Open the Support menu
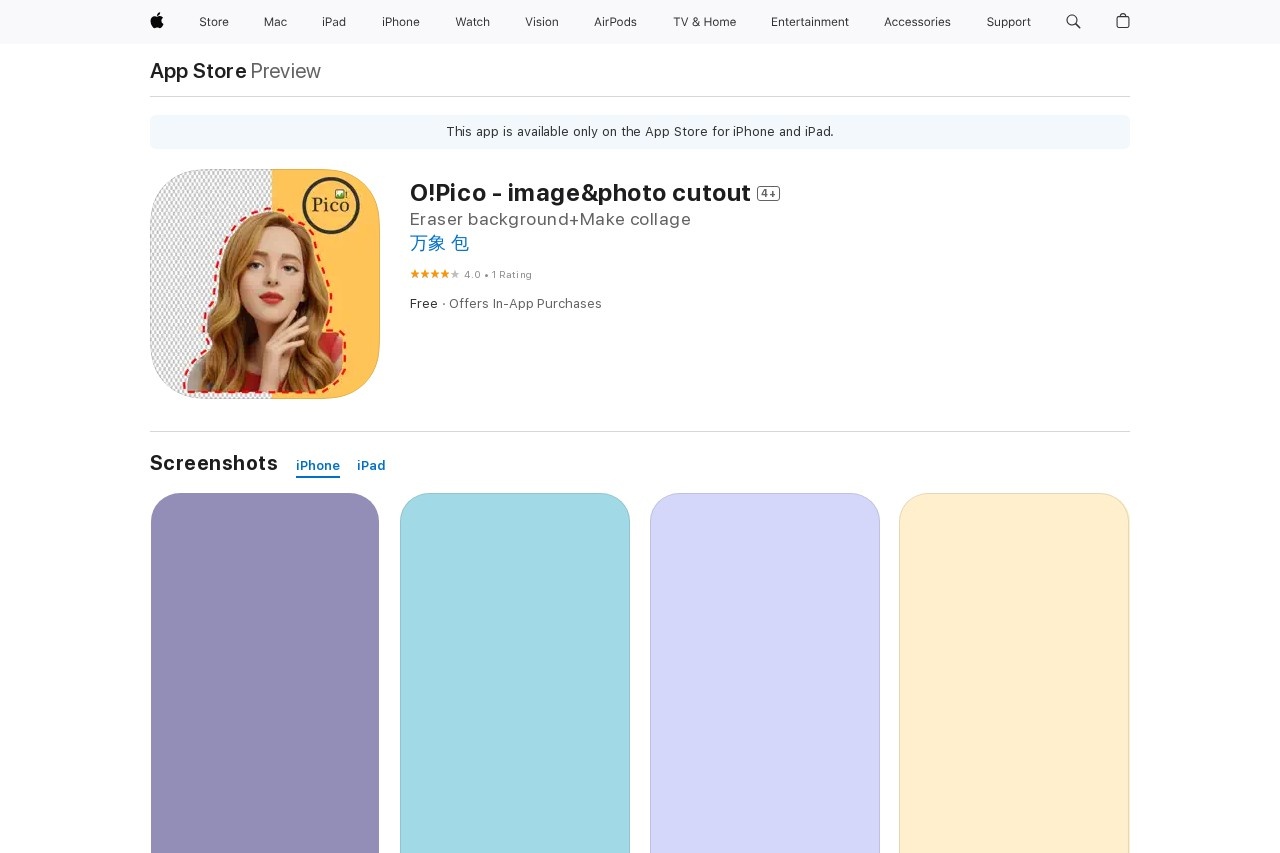 click(x=1008, y=22)
